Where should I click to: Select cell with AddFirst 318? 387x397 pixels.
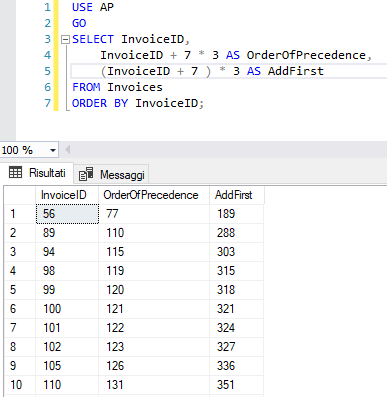pos(237,290)
